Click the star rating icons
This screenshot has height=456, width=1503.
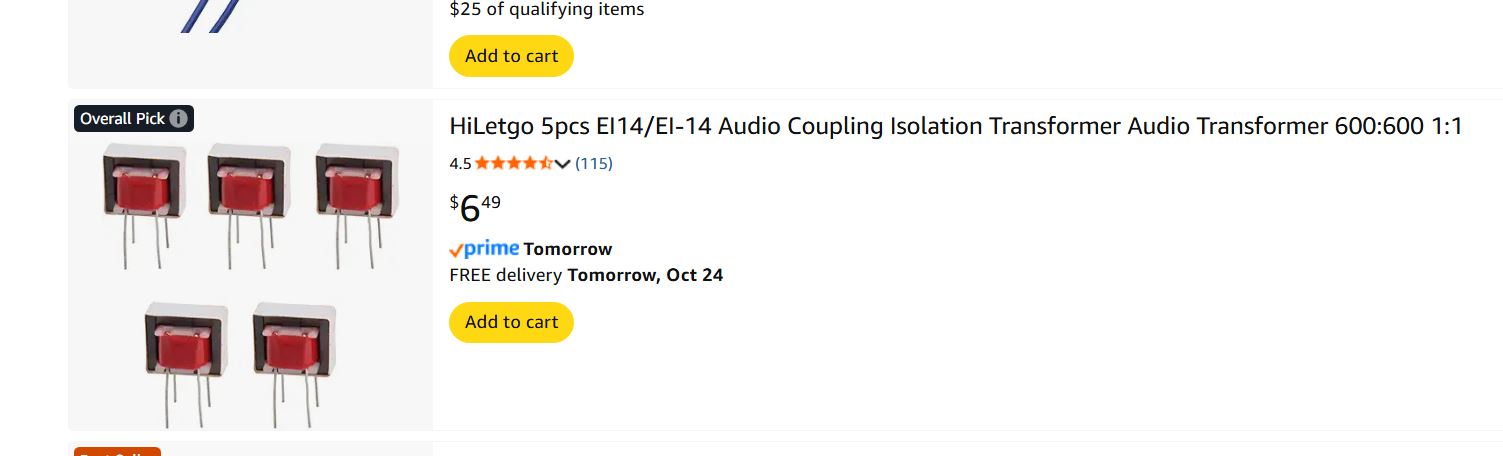513,163
